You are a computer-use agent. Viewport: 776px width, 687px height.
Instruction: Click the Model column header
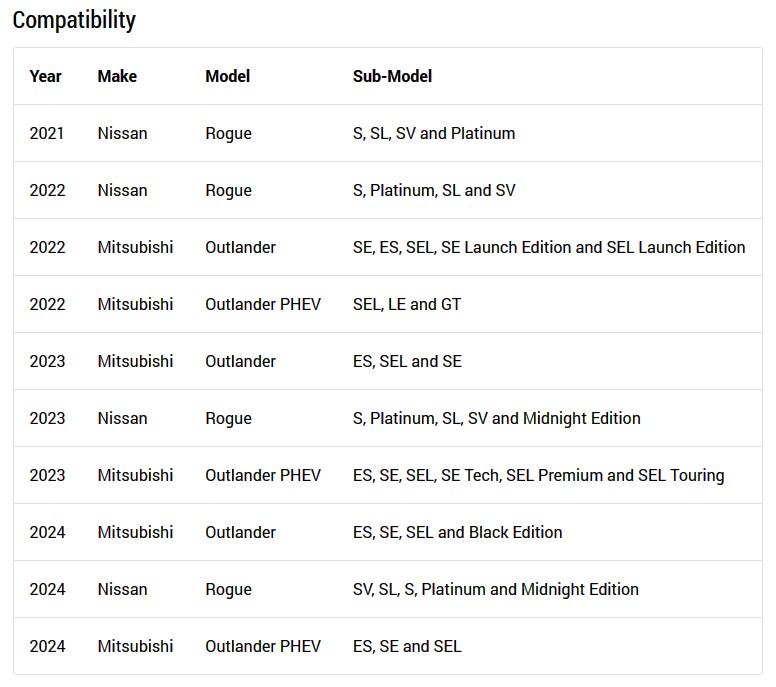(227, 76)
